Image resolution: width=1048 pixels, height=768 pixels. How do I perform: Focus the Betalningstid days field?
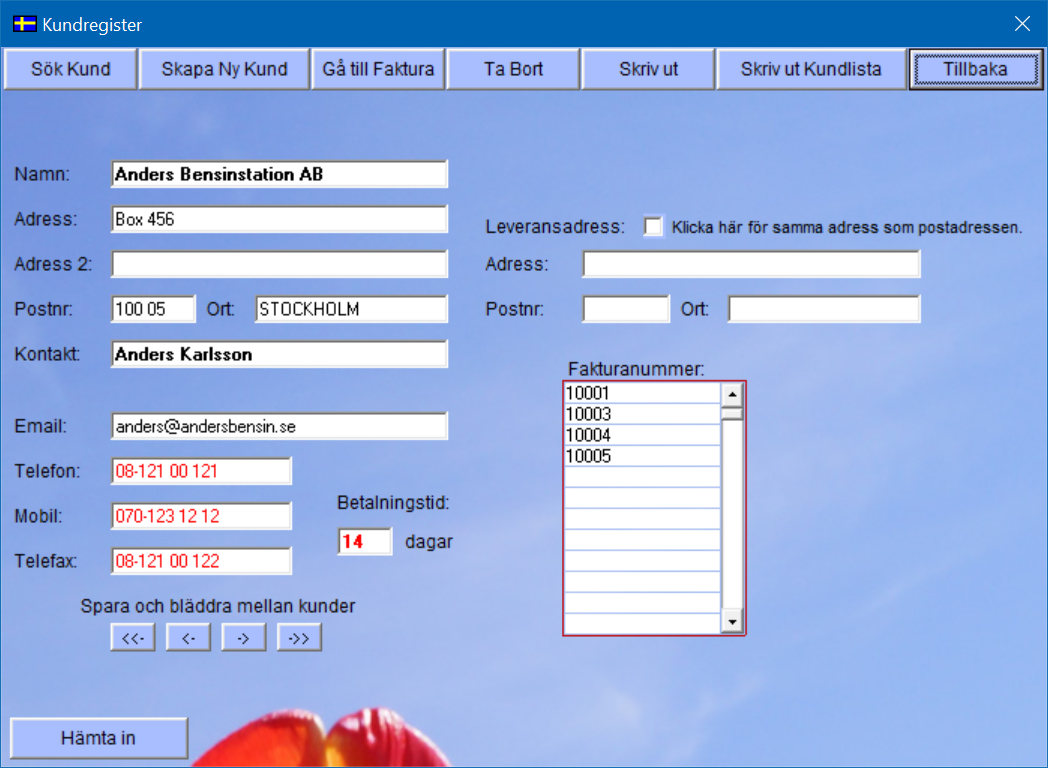[365, 542]
